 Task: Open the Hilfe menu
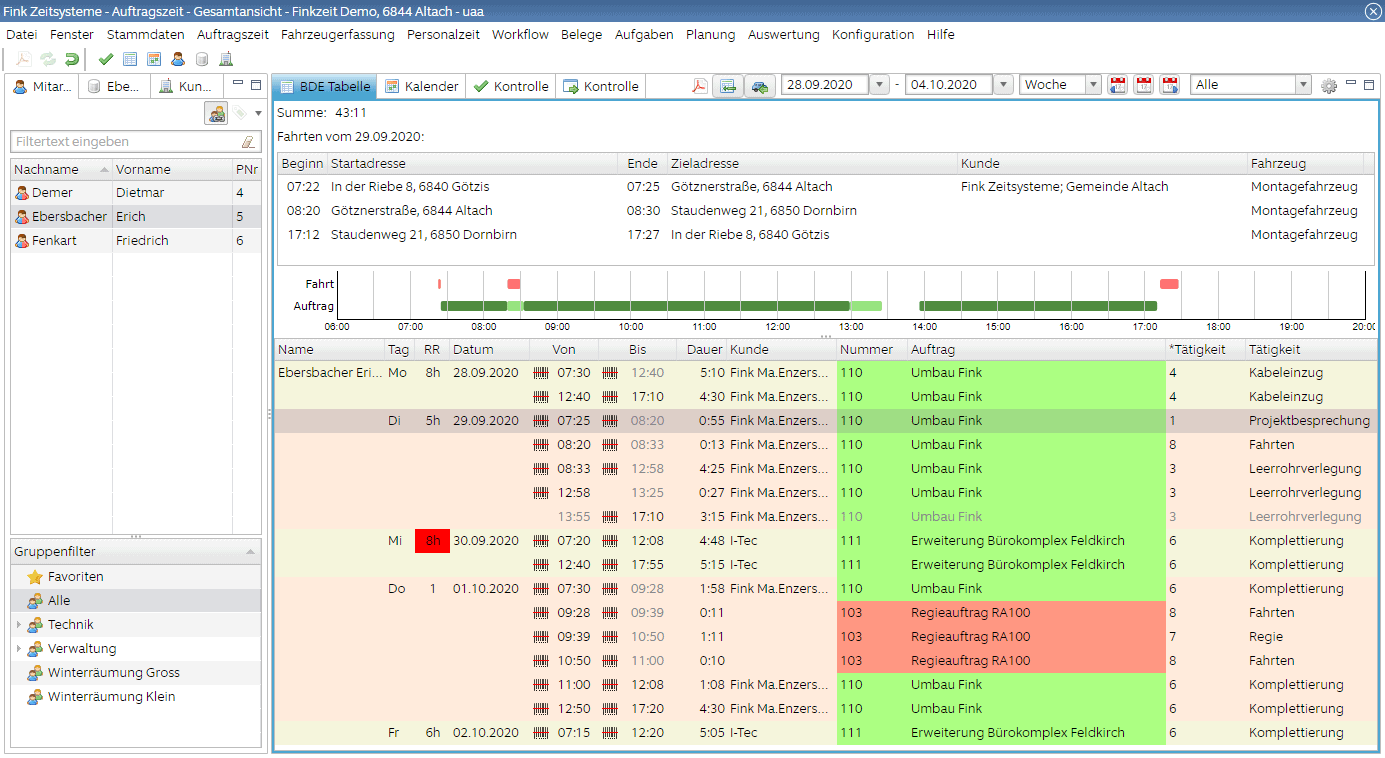click(941, 34)
